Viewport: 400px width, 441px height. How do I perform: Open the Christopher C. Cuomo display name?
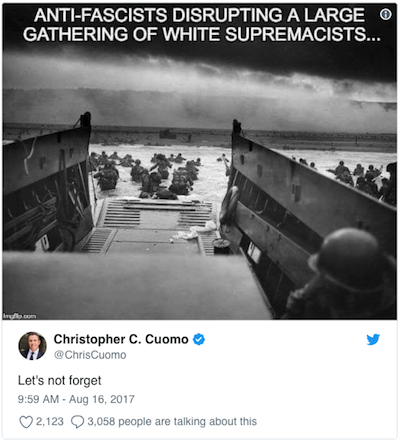point(121,339)
